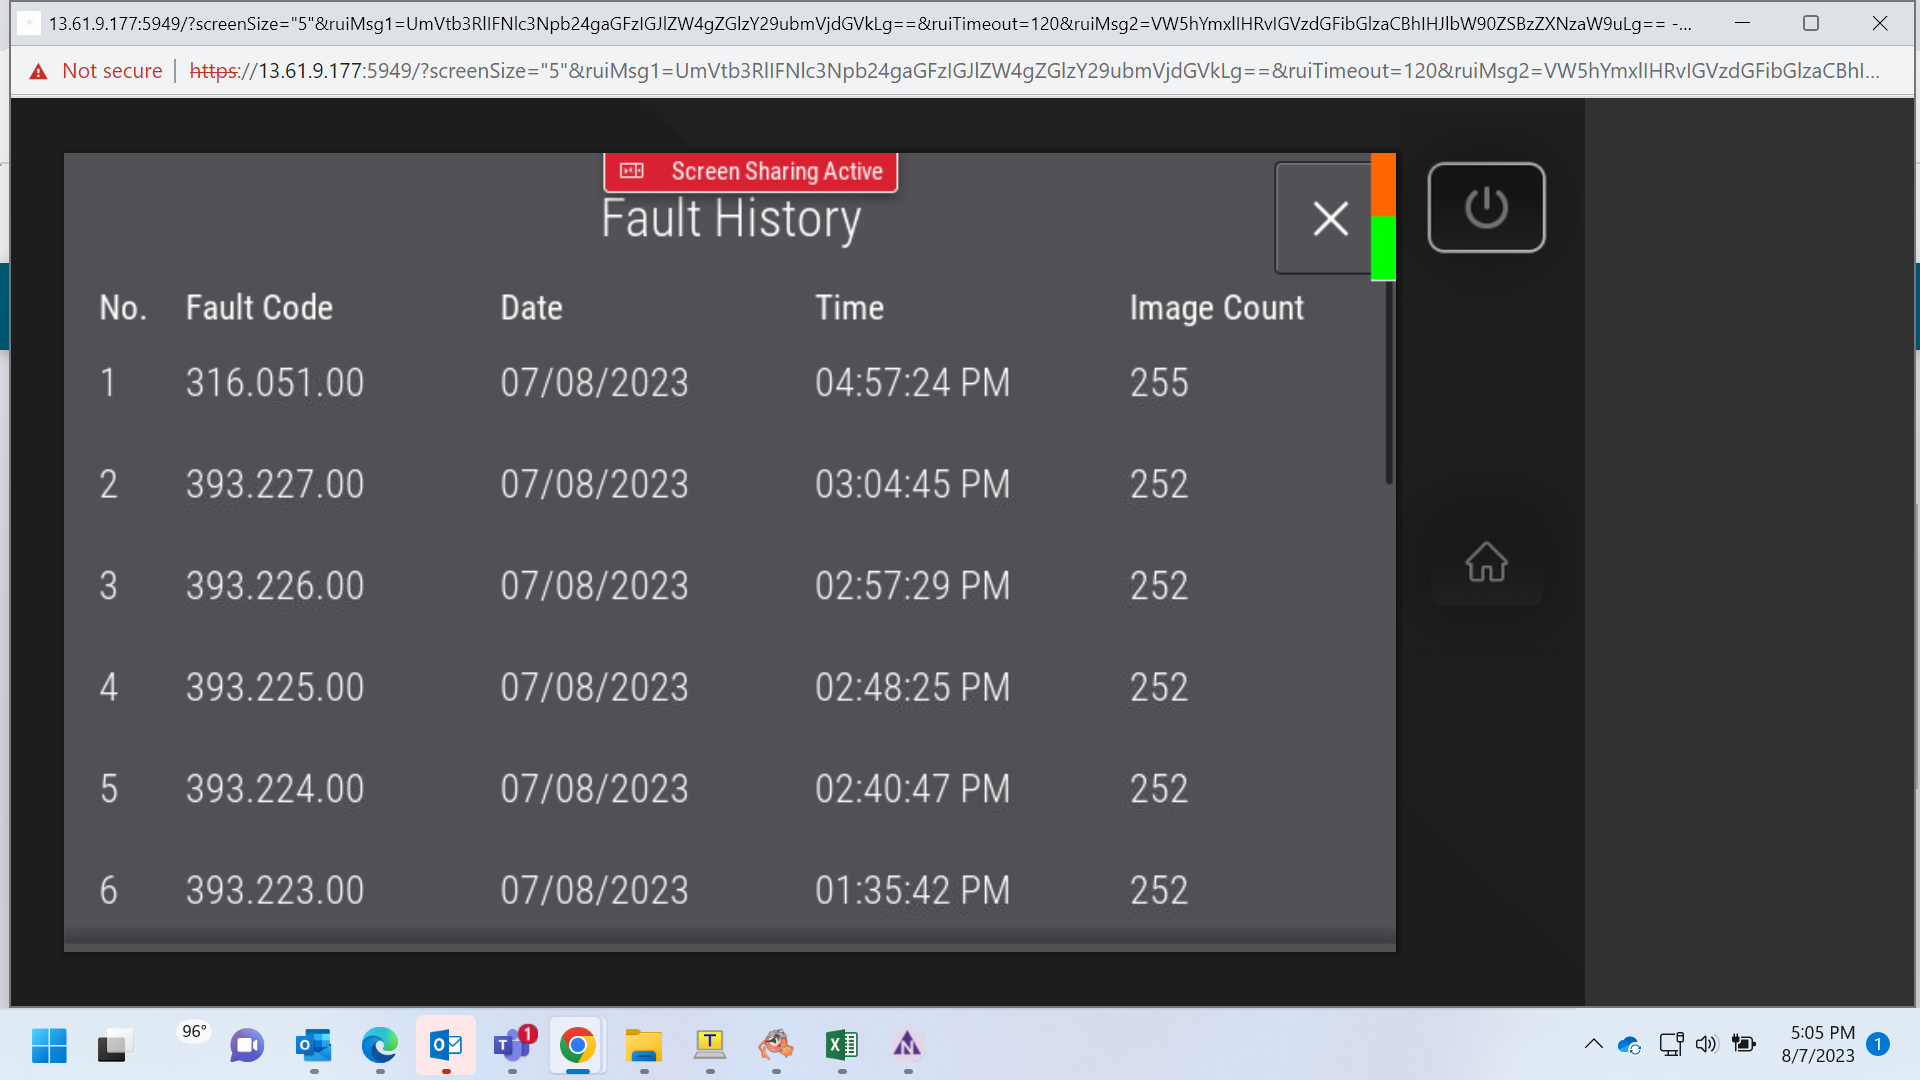Open File Explorer from taskbar
Viewport: 1920px width, 1080px height.
(x=643, y=1046)
